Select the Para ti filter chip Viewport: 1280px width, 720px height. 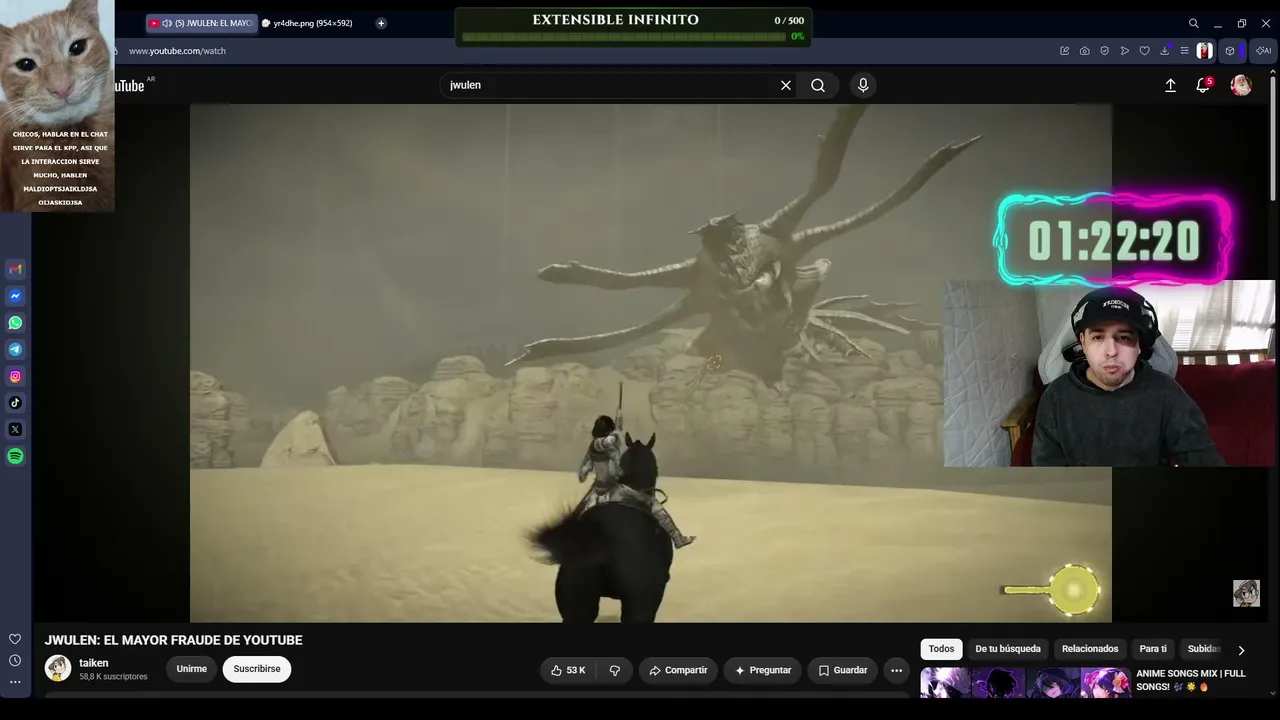(1153, 649)
